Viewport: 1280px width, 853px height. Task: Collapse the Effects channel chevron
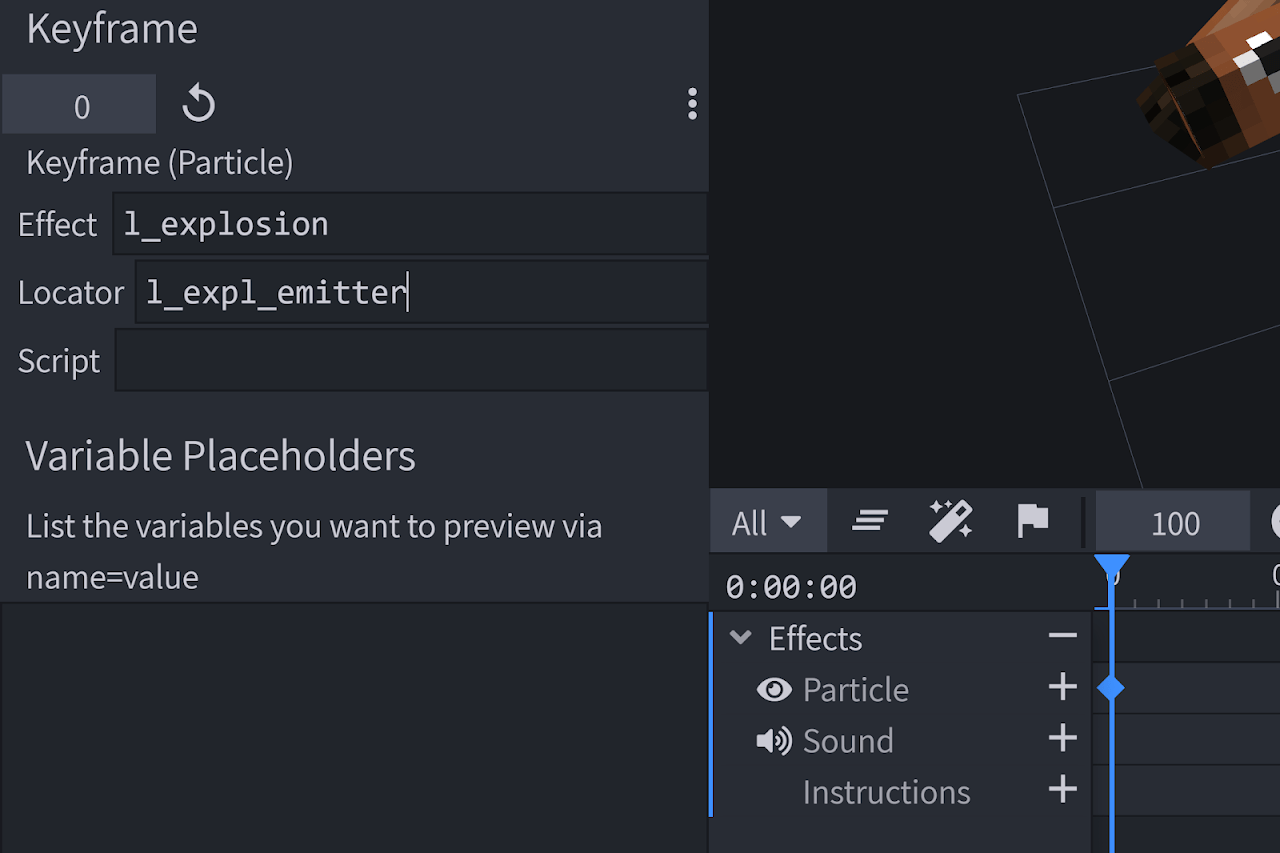pyautogui.click(x=740, y=637)
